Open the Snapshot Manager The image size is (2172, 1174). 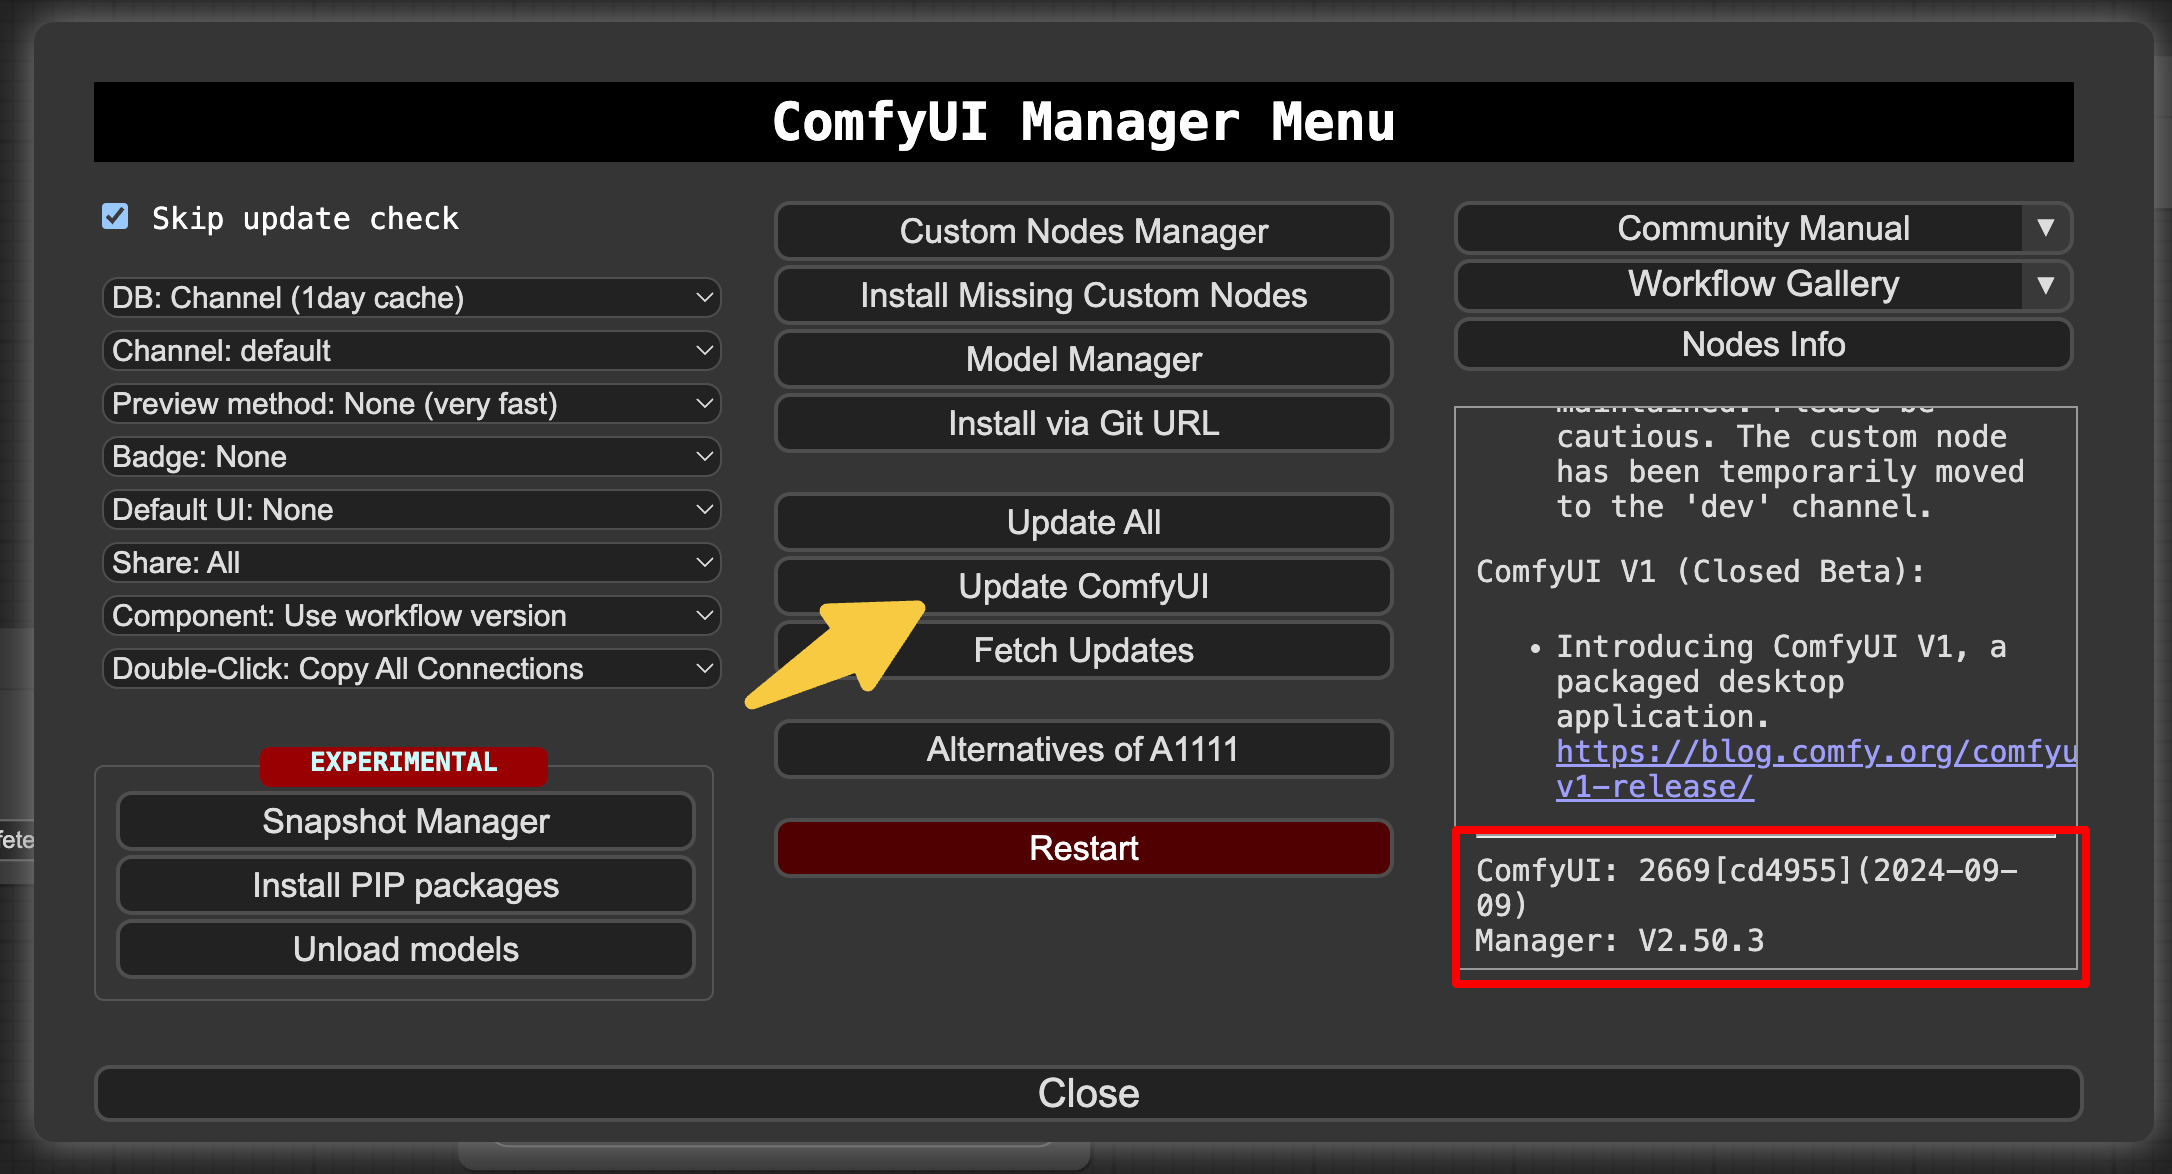[x=405, y=821]
